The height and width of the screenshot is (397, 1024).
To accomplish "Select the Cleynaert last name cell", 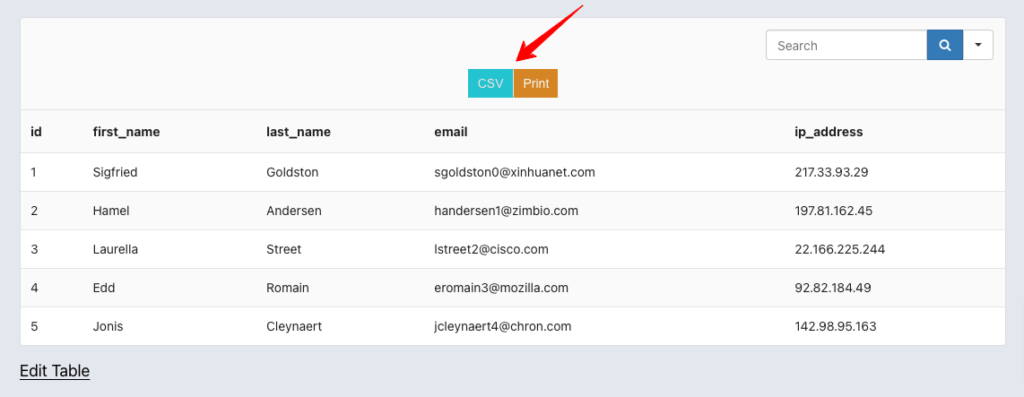I will [x=294, y=326].
